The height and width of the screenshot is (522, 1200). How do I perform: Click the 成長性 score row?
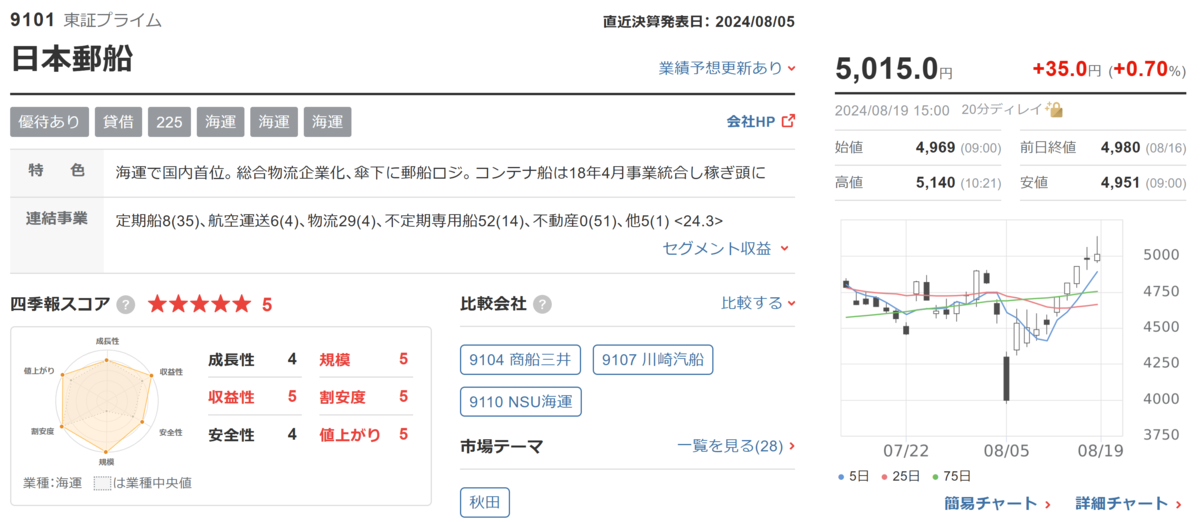click(253, 359)
